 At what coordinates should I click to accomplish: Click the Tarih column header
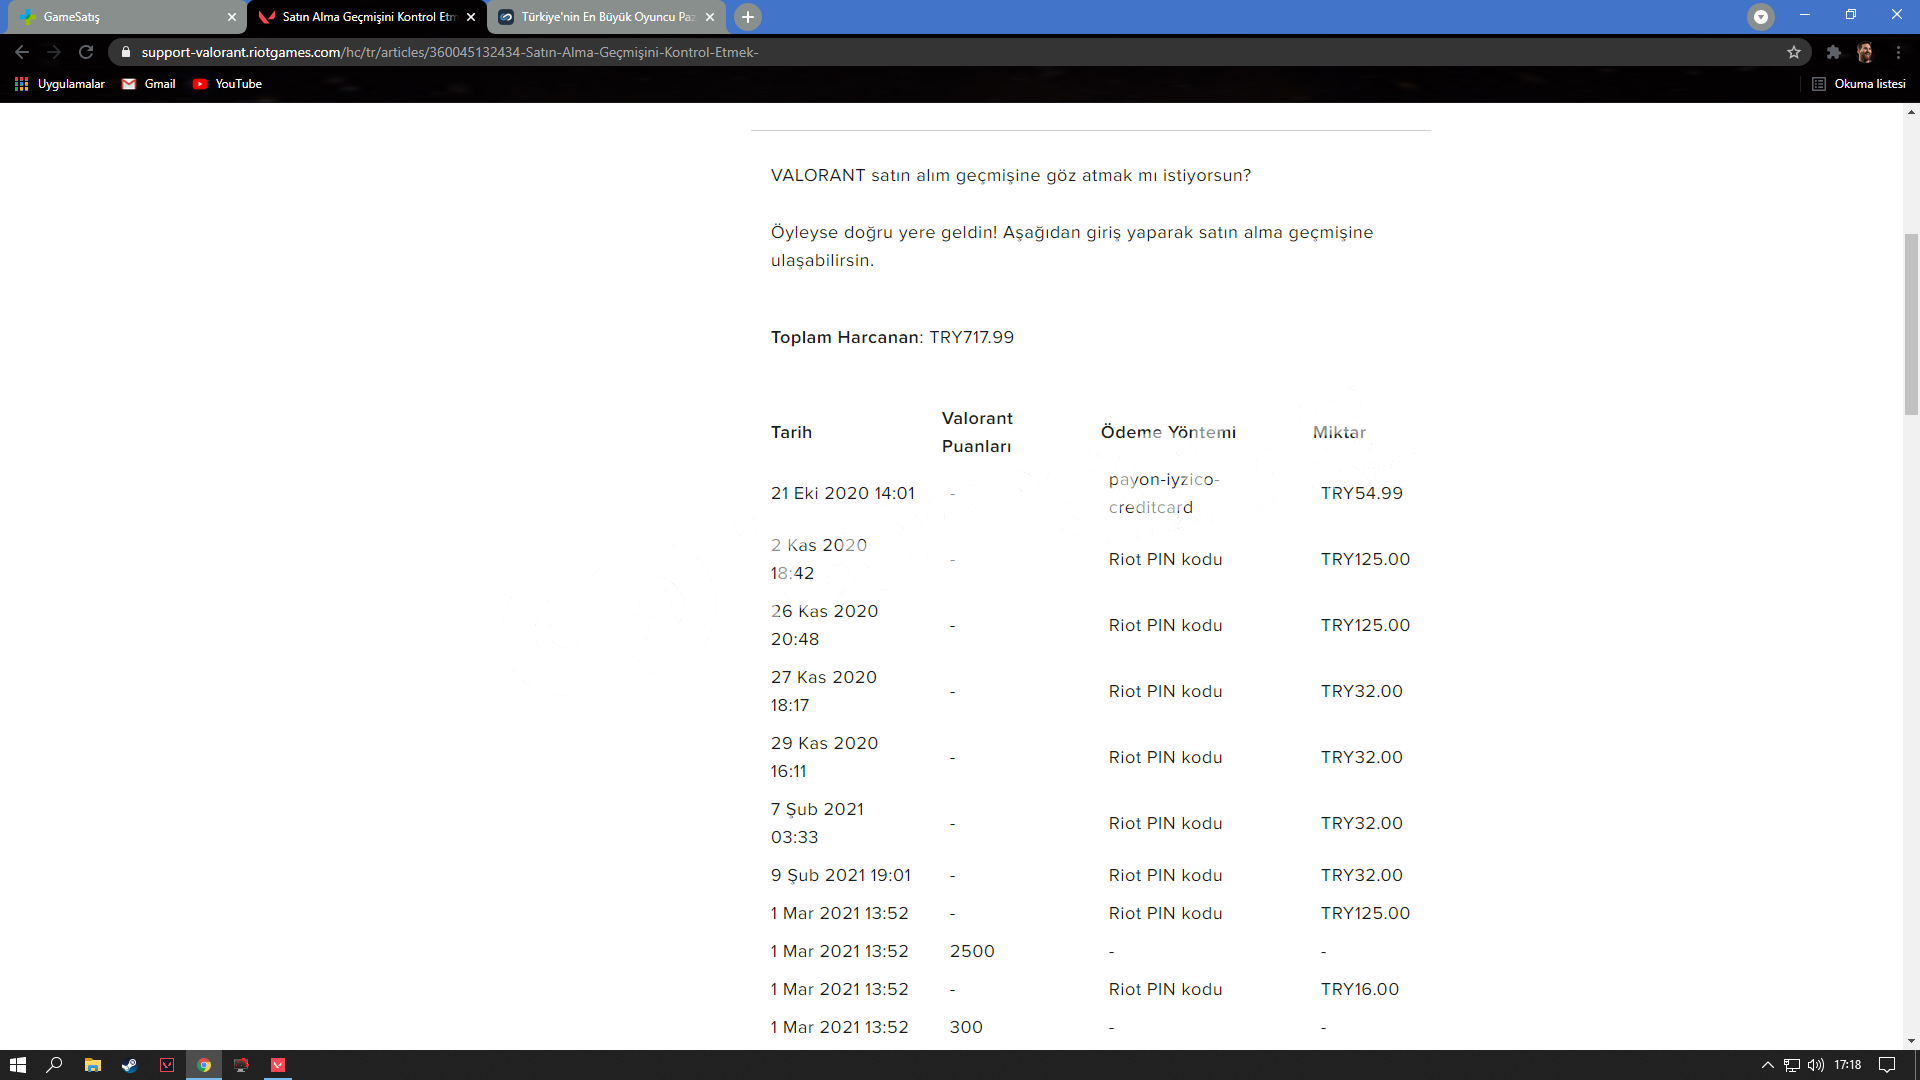(791, 432)
